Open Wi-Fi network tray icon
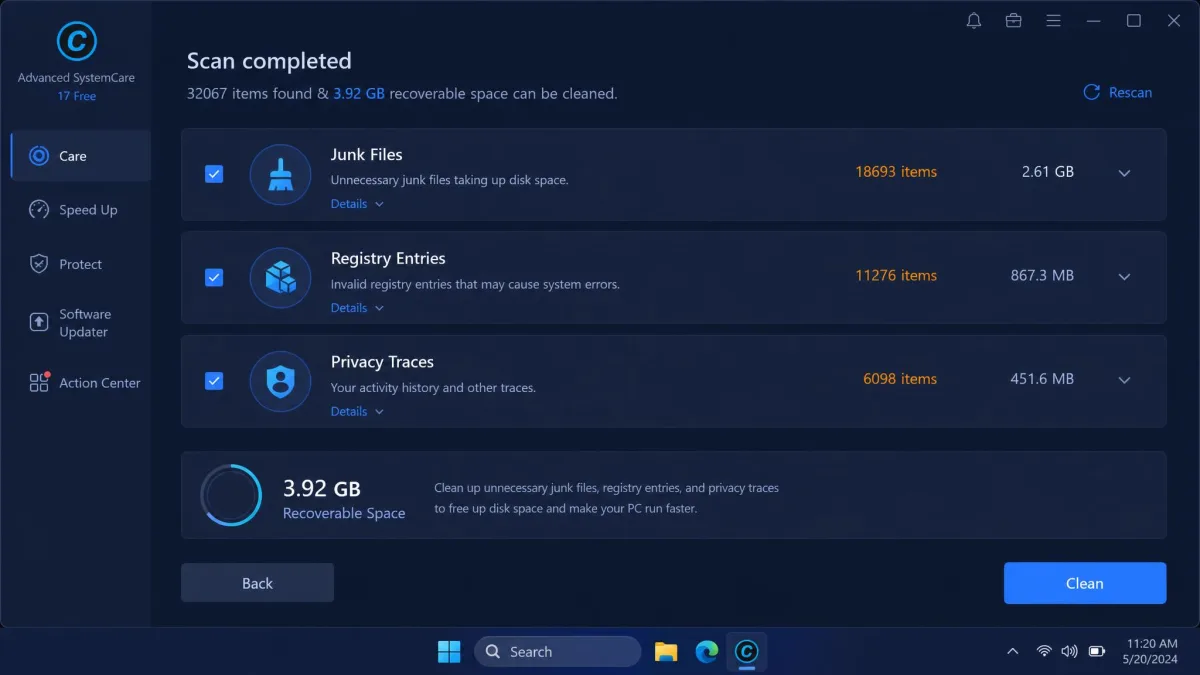1200x675 pixels. [1044, 651]
